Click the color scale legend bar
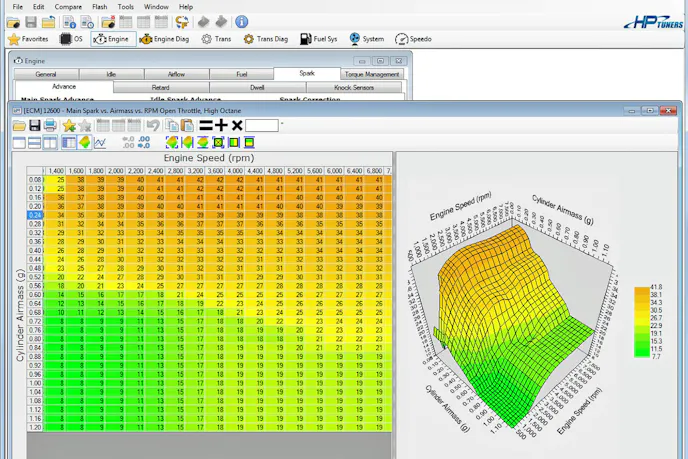This screenshot has width=688, height=459. [641, 322]
